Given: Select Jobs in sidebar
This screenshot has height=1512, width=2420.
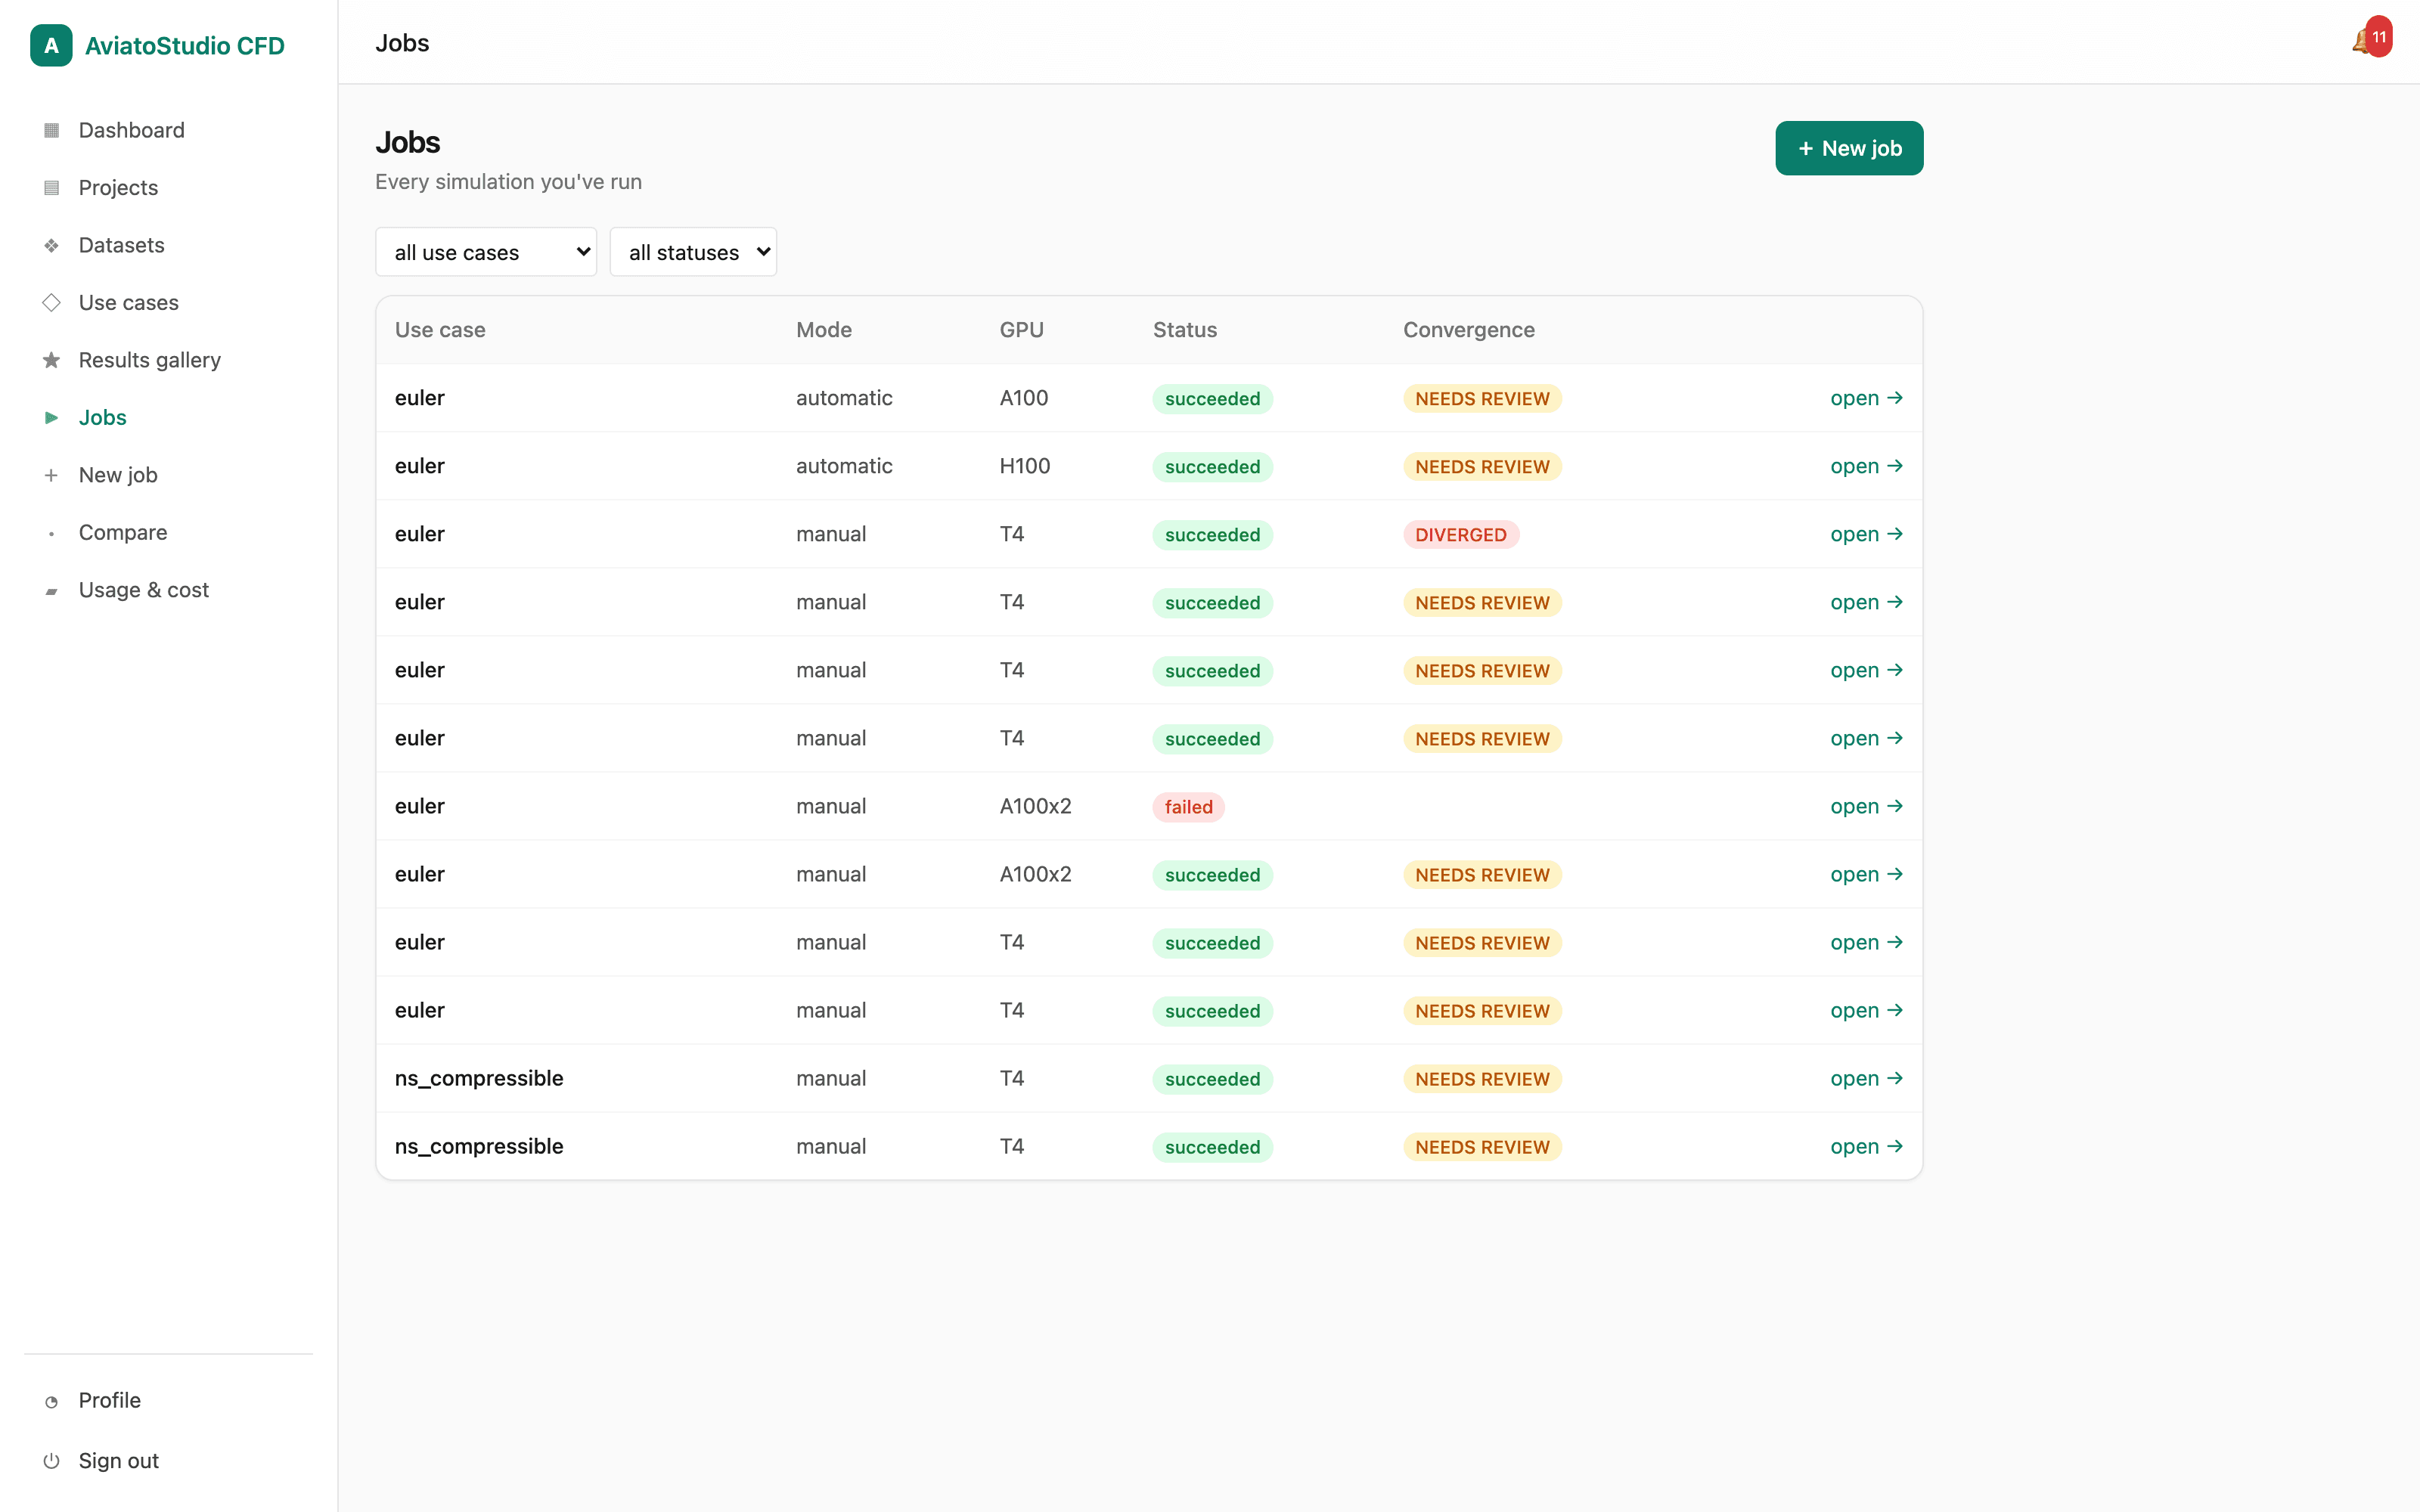Looking at the screenshot, I should (x=102, y=418).
